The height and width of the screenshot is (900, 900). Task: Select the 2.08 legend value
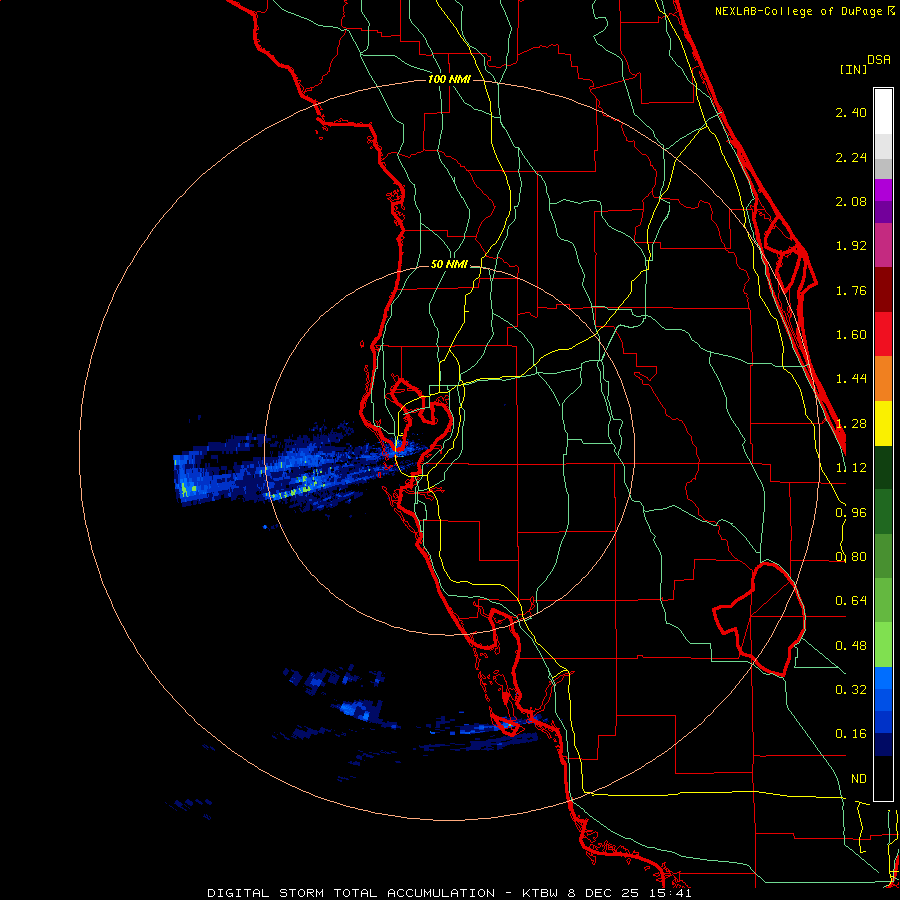coord(851,201)
